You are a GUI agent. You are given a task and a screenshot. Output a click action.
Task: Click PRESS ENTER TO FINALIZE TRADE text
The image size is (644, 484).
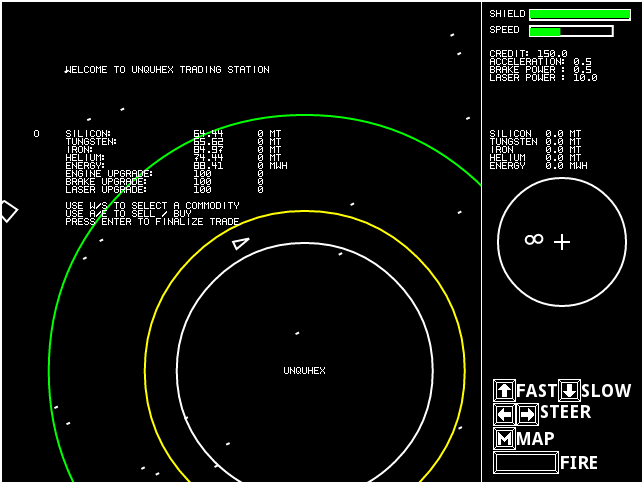152,222
